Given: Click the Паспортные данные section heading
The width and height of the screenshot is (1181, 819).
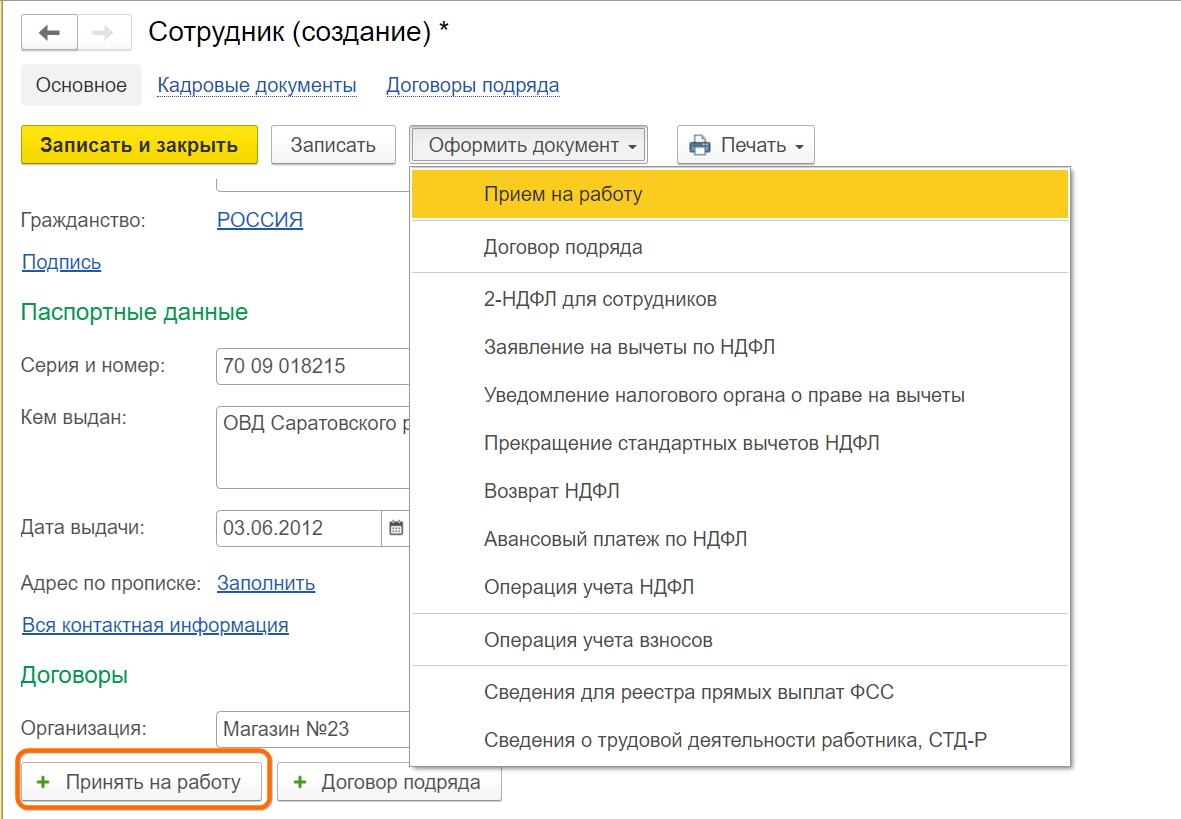Looking at the screenshot, I should tap(134, 312).
